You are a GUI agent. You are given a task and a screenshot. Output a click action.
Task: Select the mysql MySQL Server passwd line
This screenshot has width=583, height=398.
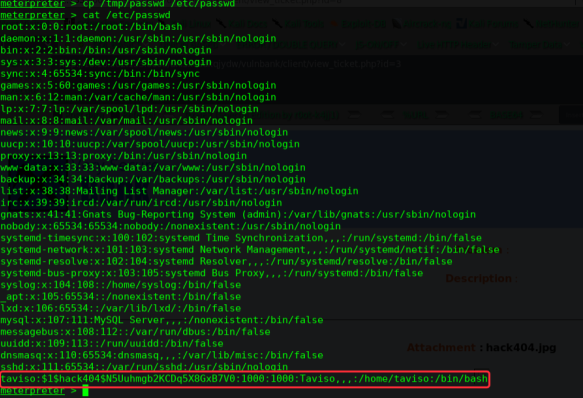(x=162, y=320)
